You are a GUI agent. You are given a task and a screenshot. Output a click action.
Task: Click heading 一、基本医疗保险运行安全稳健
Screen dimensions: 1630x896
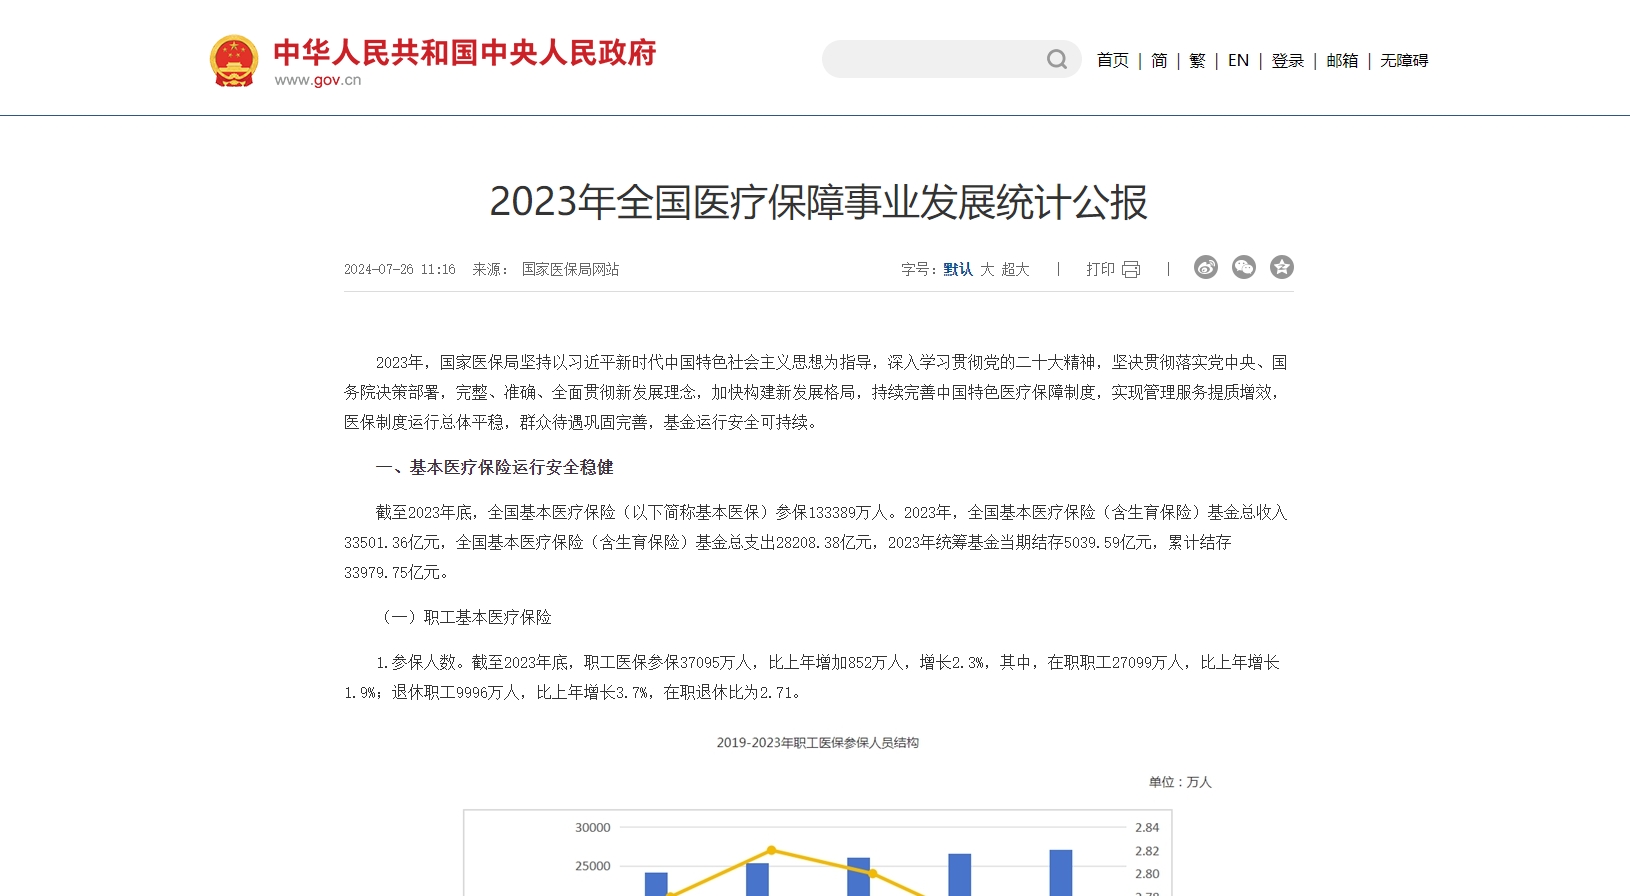[494, 467]
